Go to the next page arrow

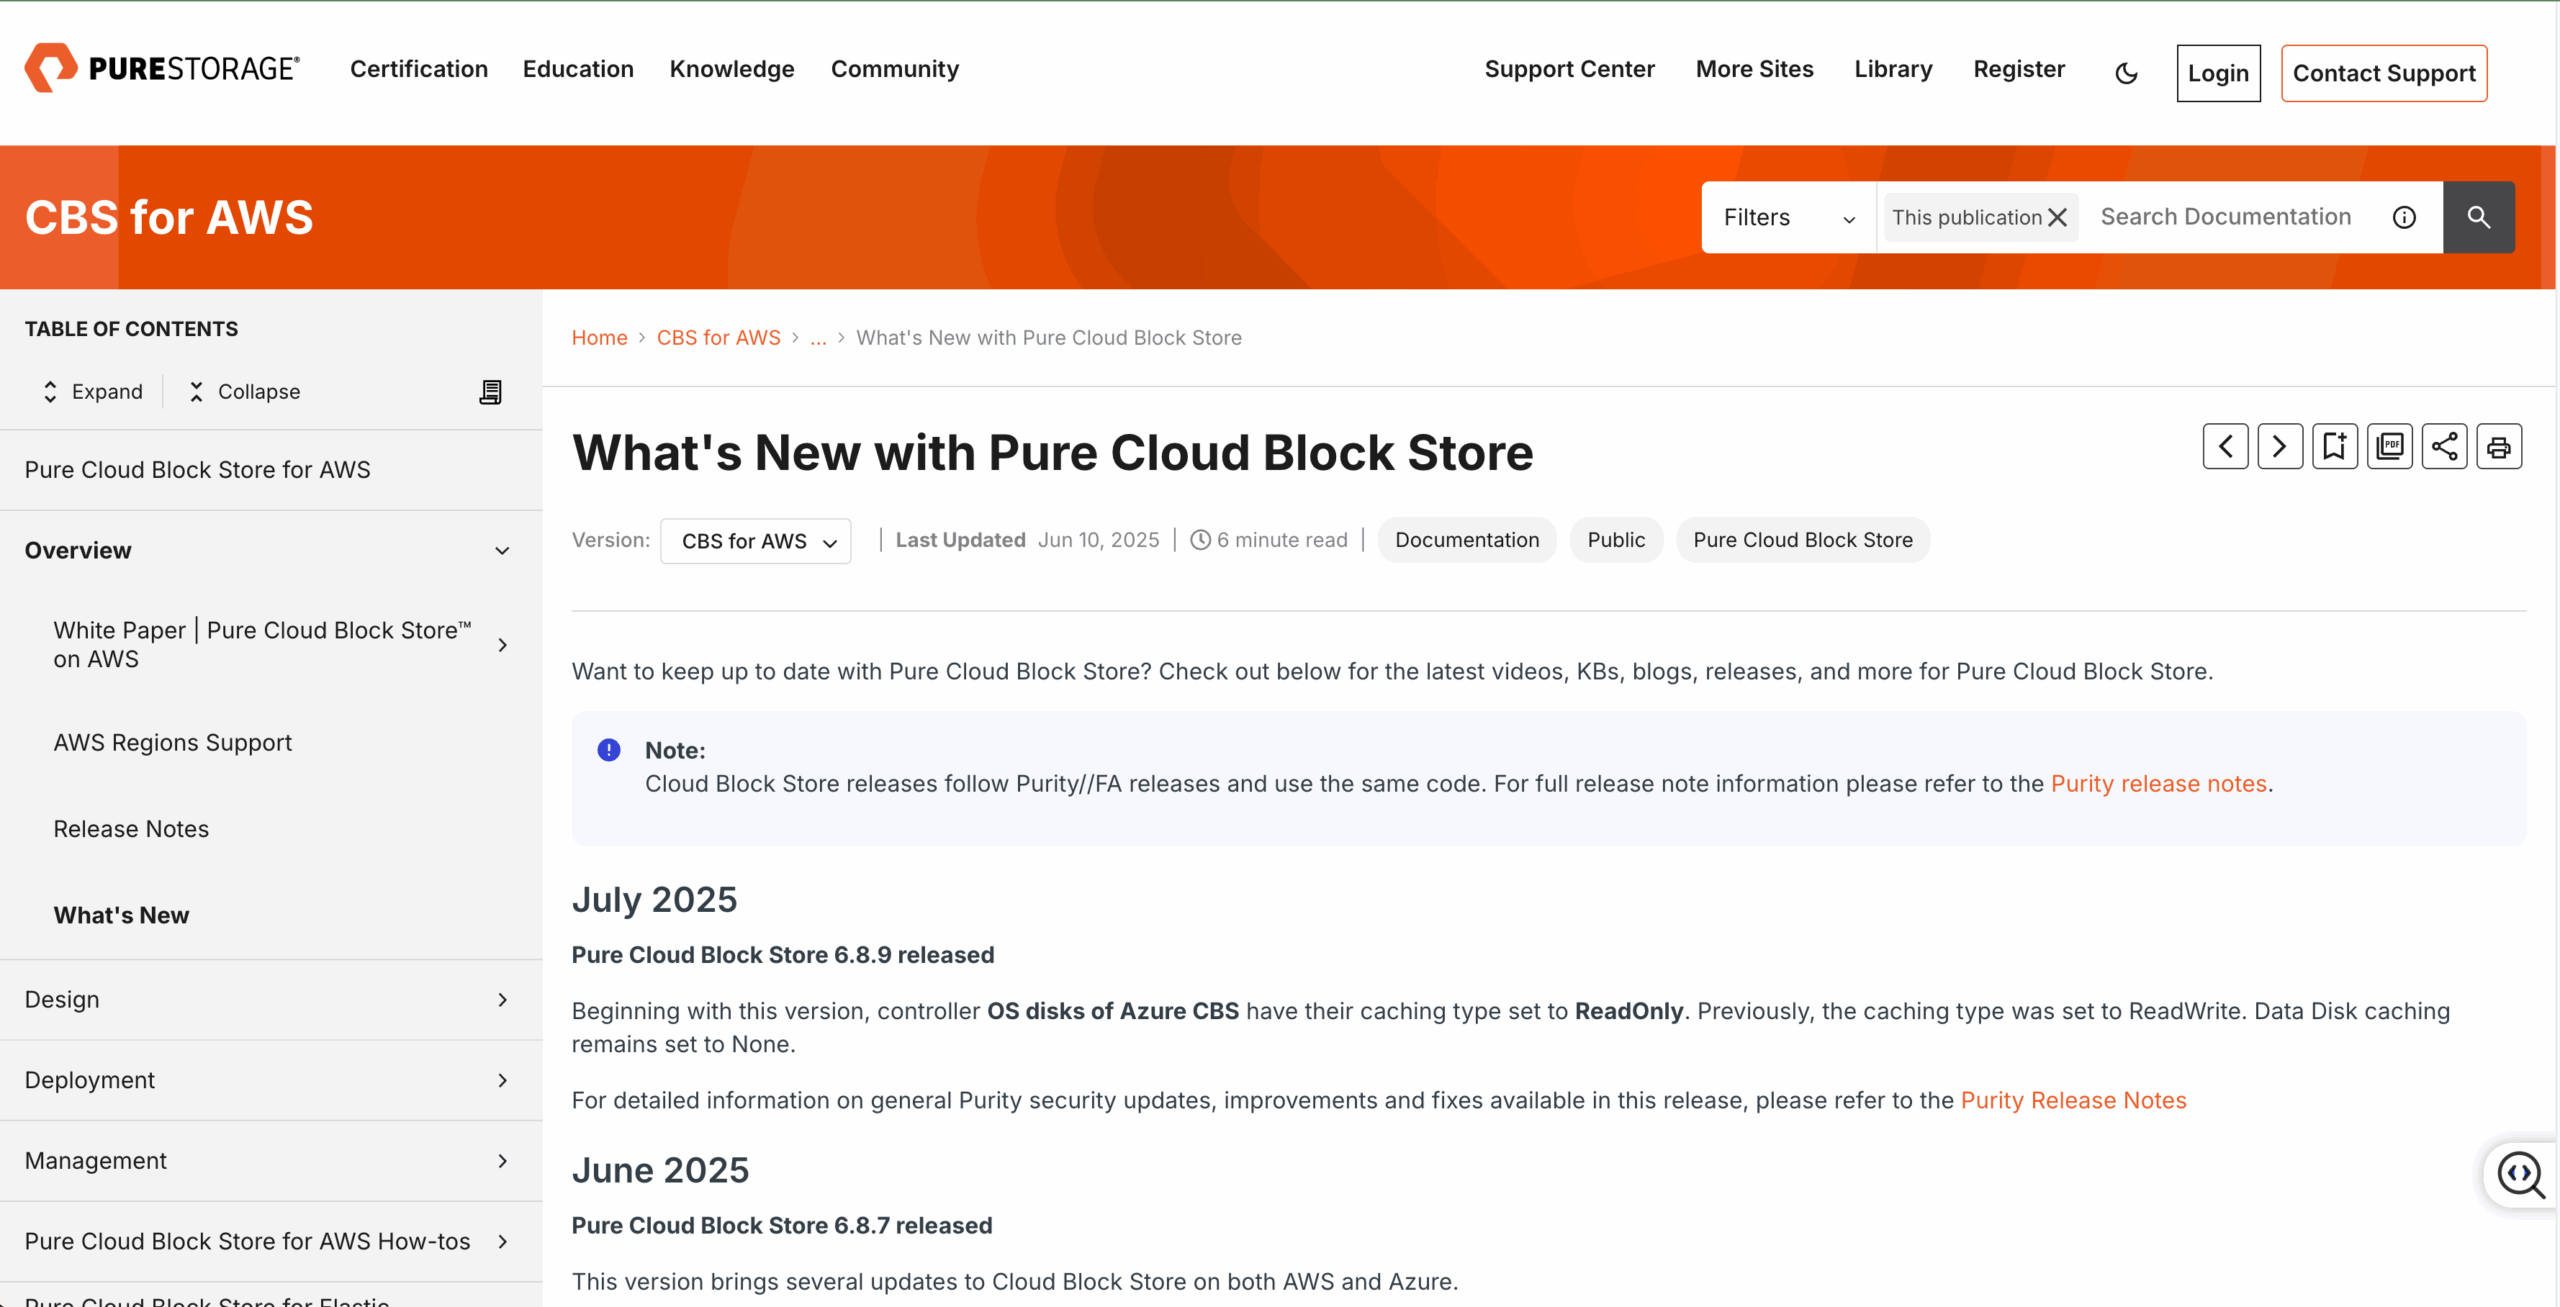click(2279, 446)
